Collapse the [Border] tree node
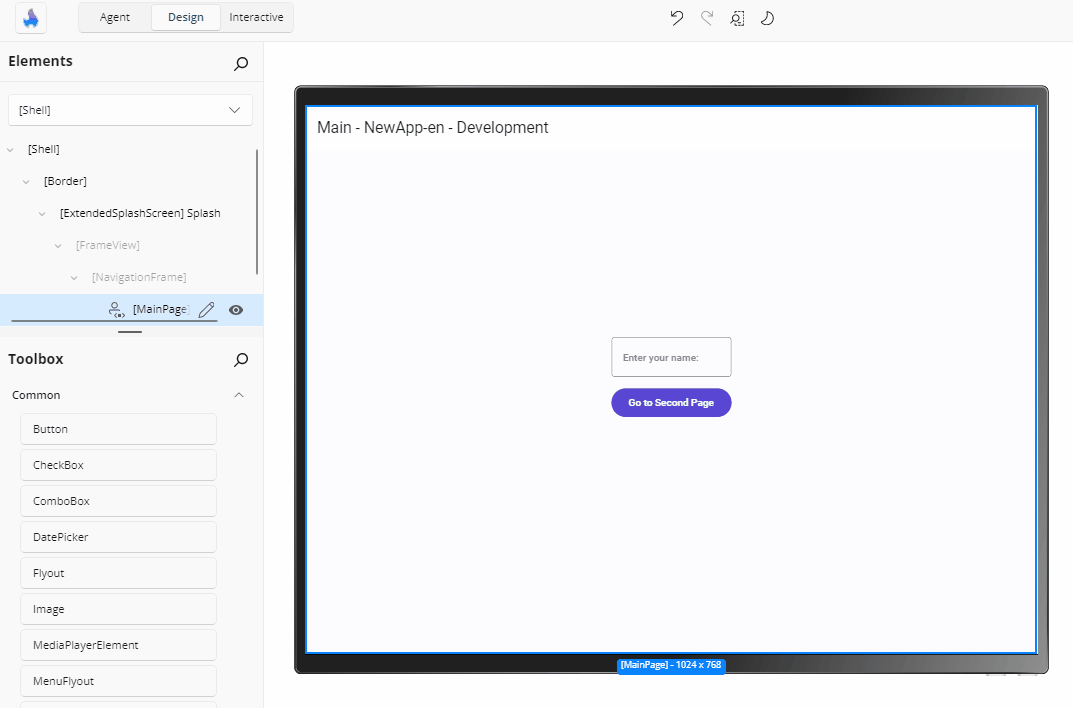1073x708 pixels. pyautogui.click(x=26, y=181)
